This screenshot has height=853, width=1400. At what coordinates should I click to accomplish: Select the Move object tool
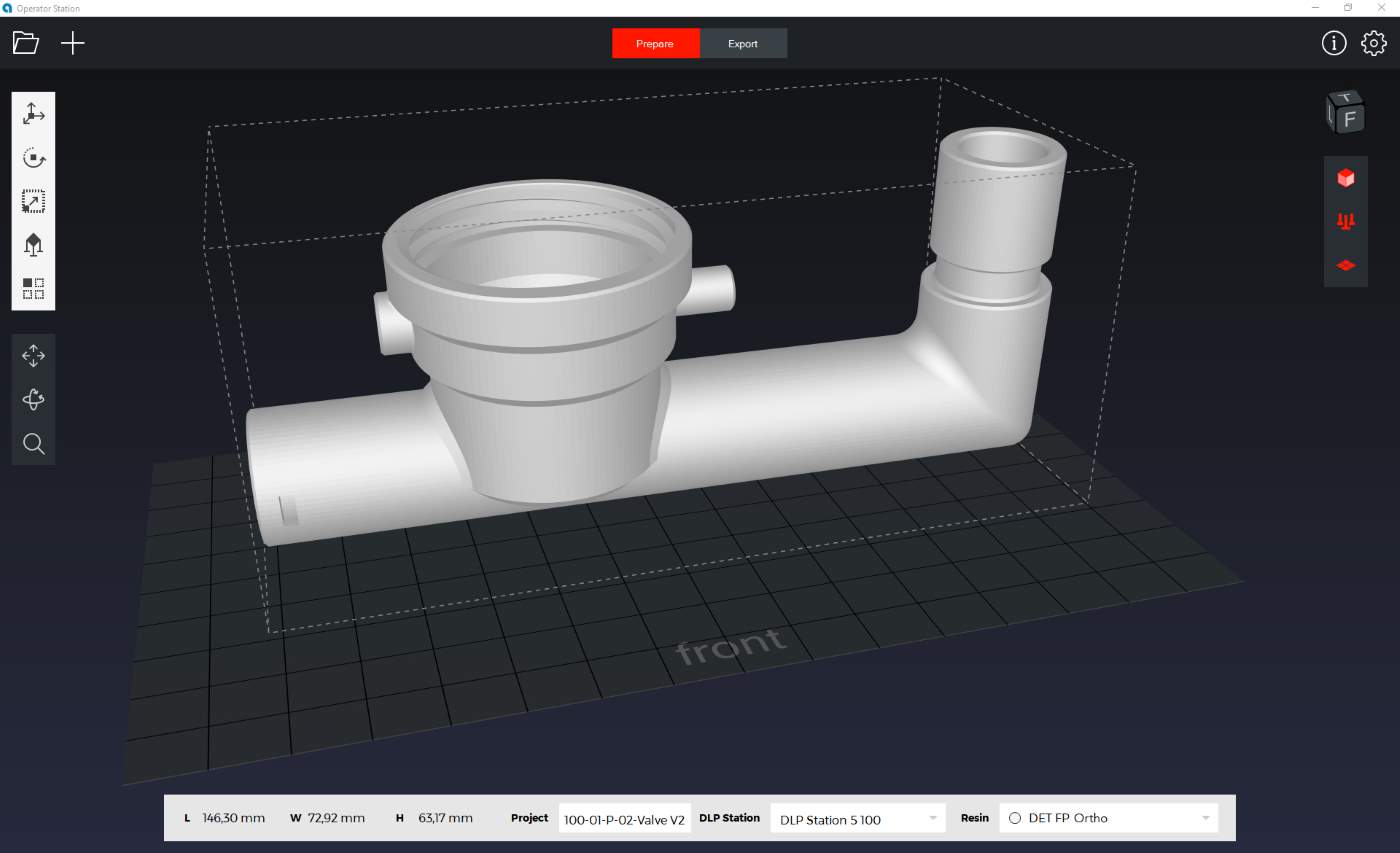33,114
